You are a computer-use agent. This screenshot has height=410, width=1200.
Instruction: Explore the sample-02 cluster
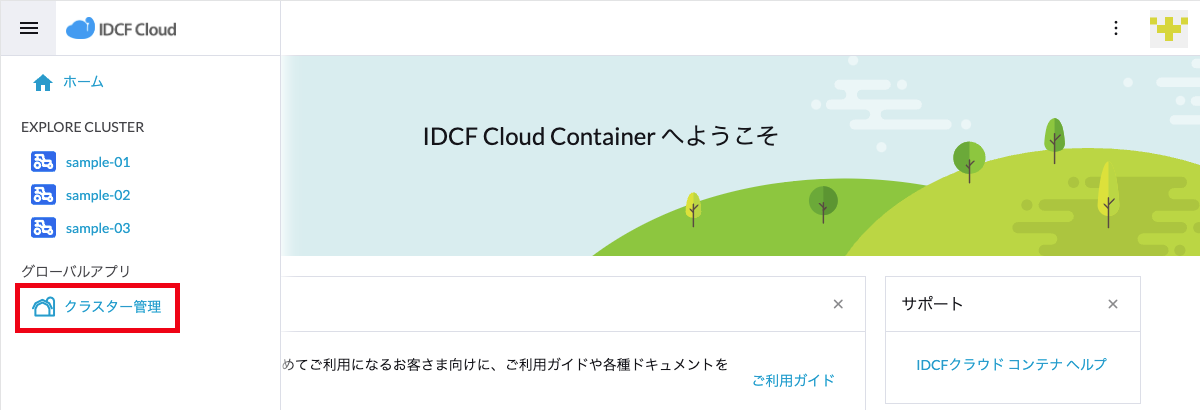[98, 195]
